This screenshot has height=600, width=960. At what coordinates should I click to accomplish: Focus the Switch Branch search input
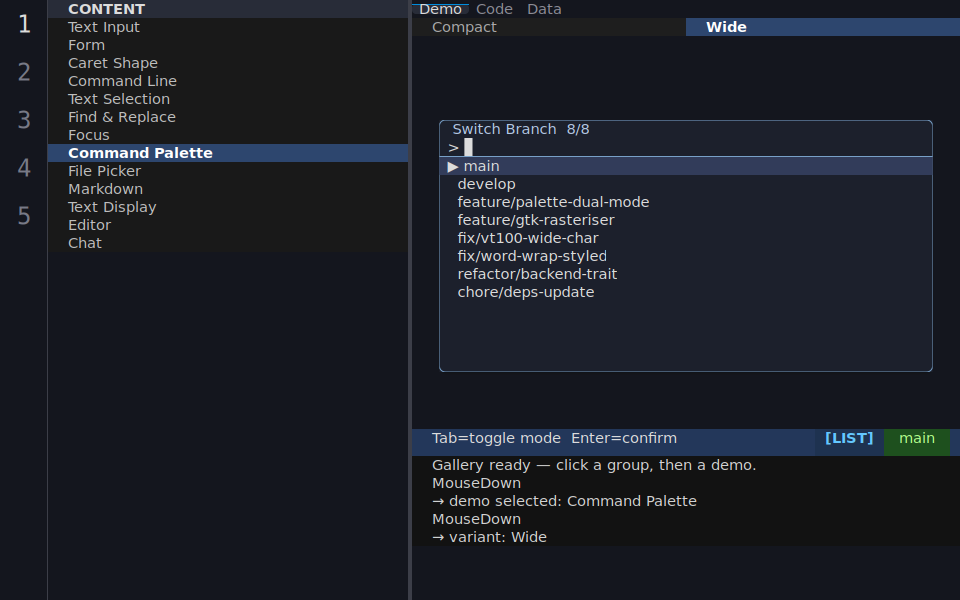coord(686,148)
